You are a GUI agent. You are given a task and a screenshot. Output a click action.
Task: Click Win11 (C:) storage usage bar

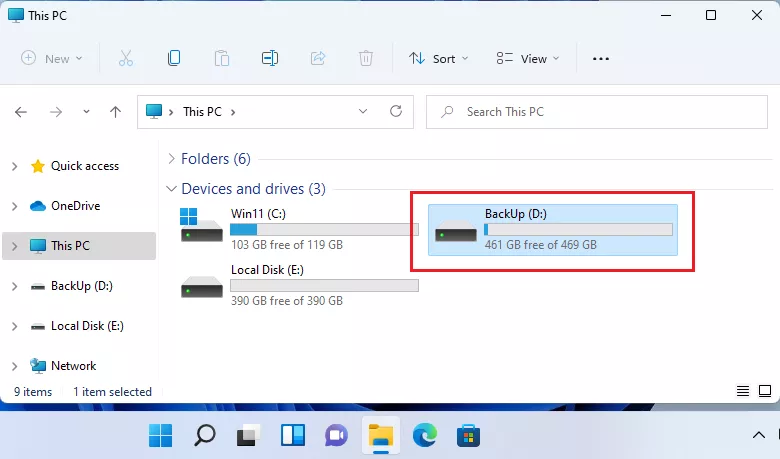pos(324,229)
